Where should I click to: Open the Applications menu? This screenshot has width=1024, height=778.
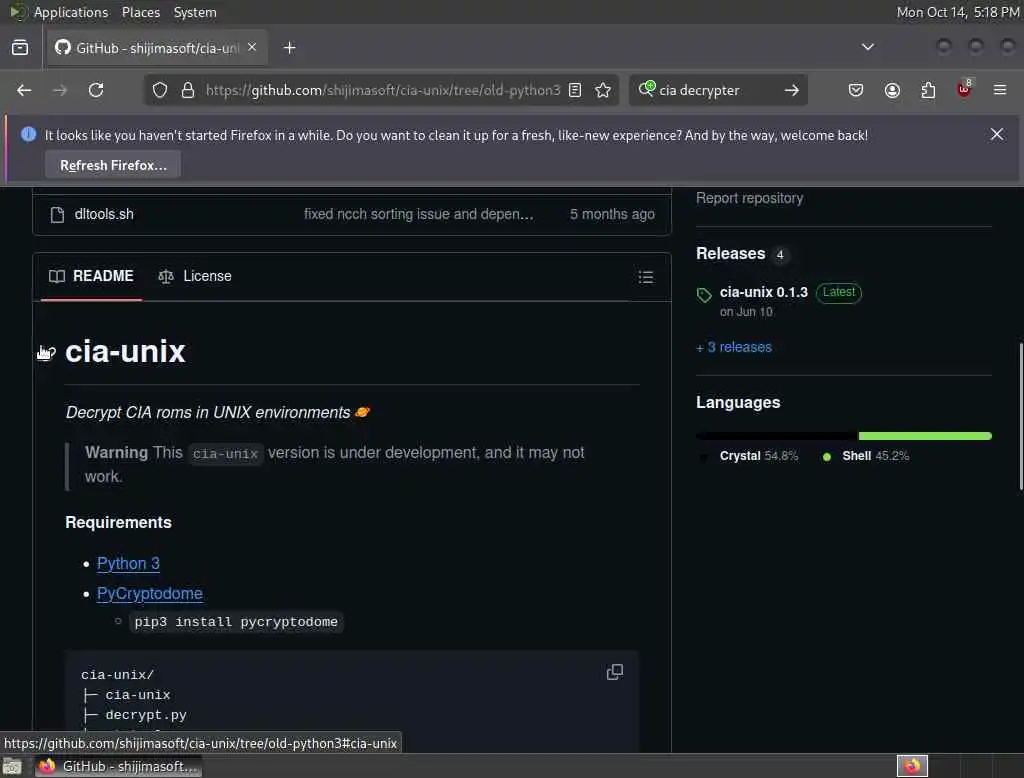(71, 12)
